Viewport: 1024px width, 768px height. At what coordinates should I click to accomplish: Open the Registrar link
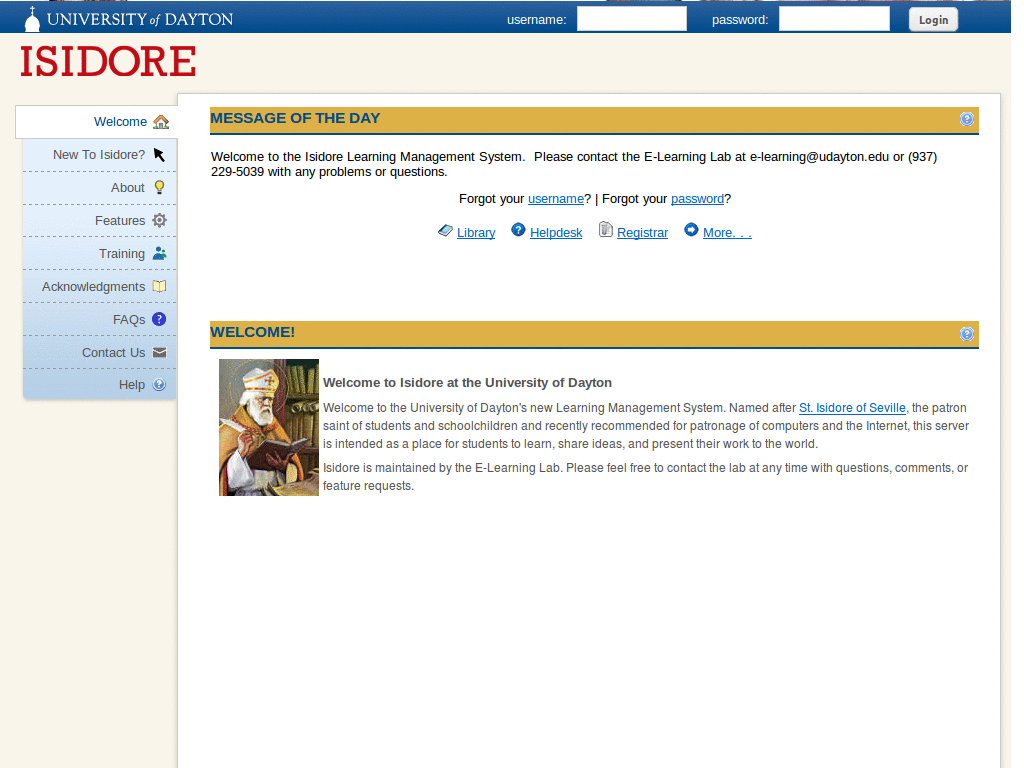(x=643, y=232)
